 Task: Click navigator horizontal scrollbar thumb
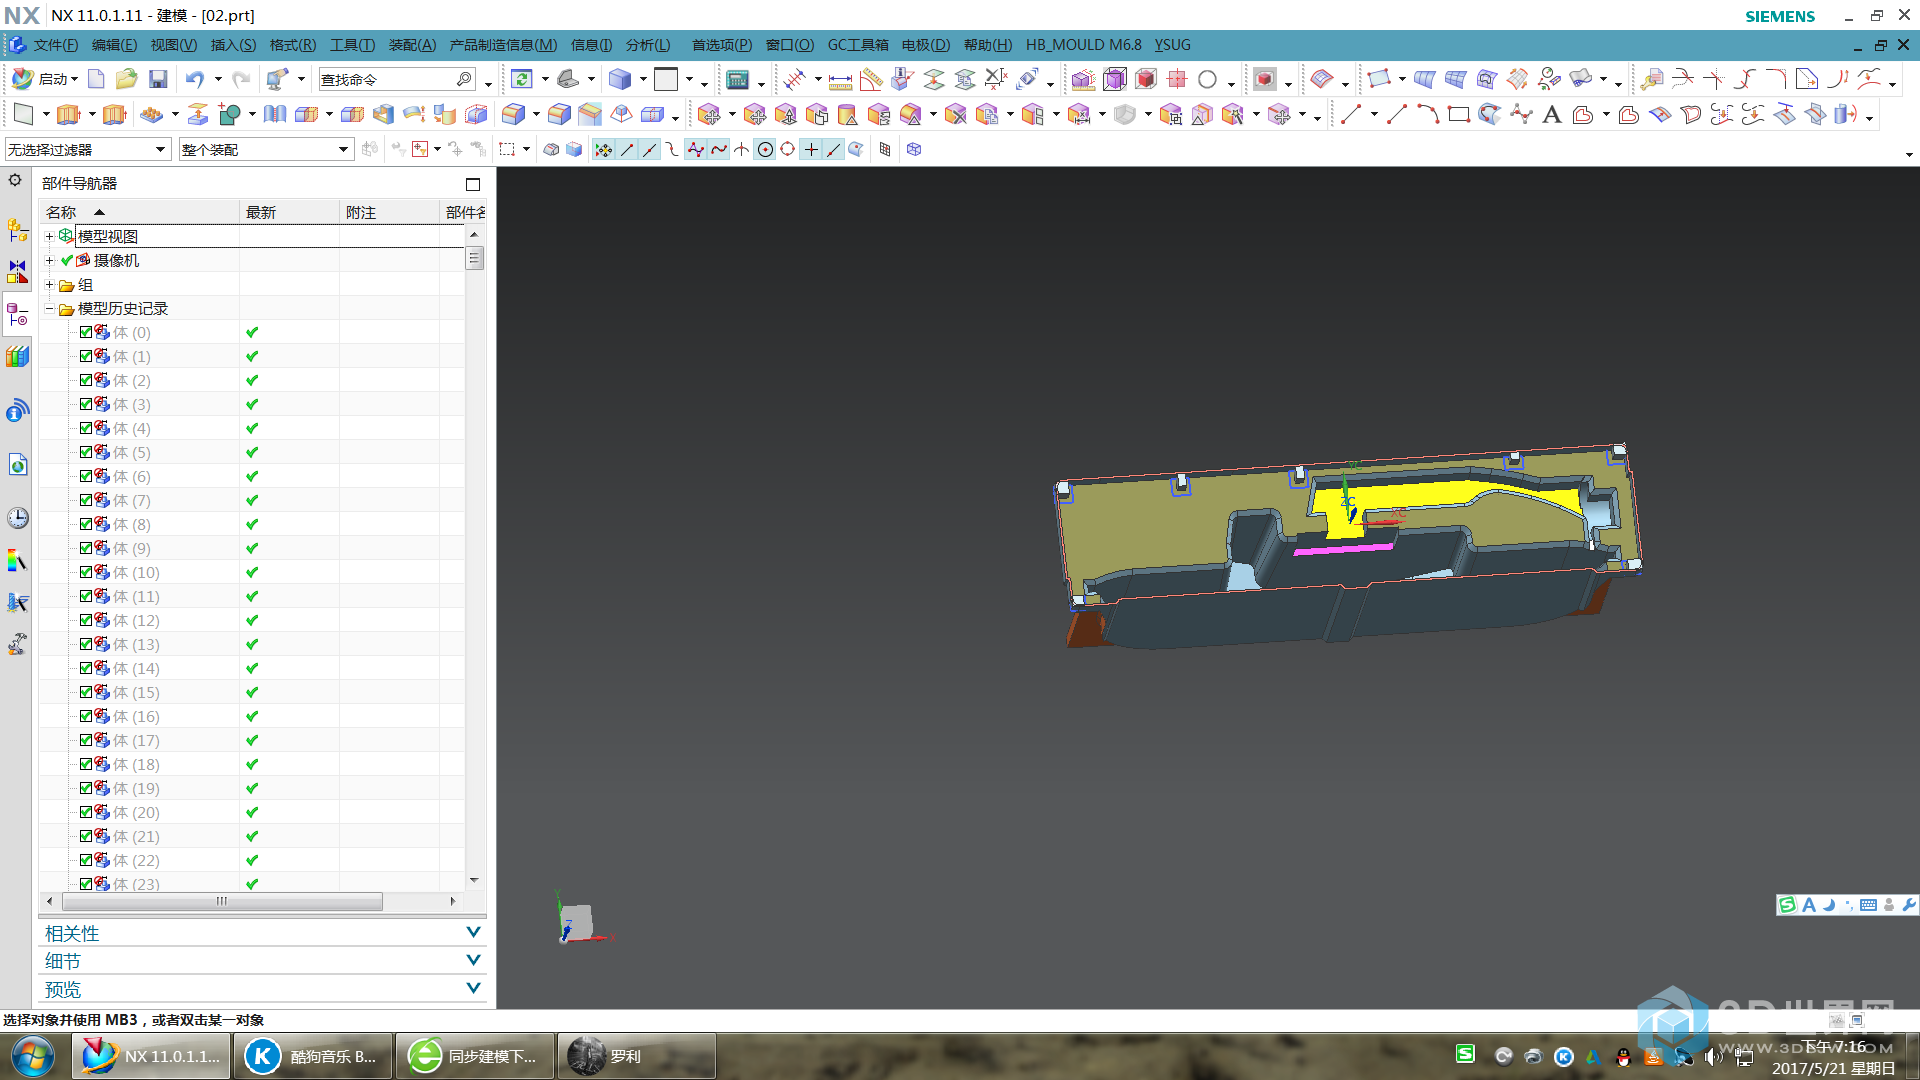[x=222, y=901]
